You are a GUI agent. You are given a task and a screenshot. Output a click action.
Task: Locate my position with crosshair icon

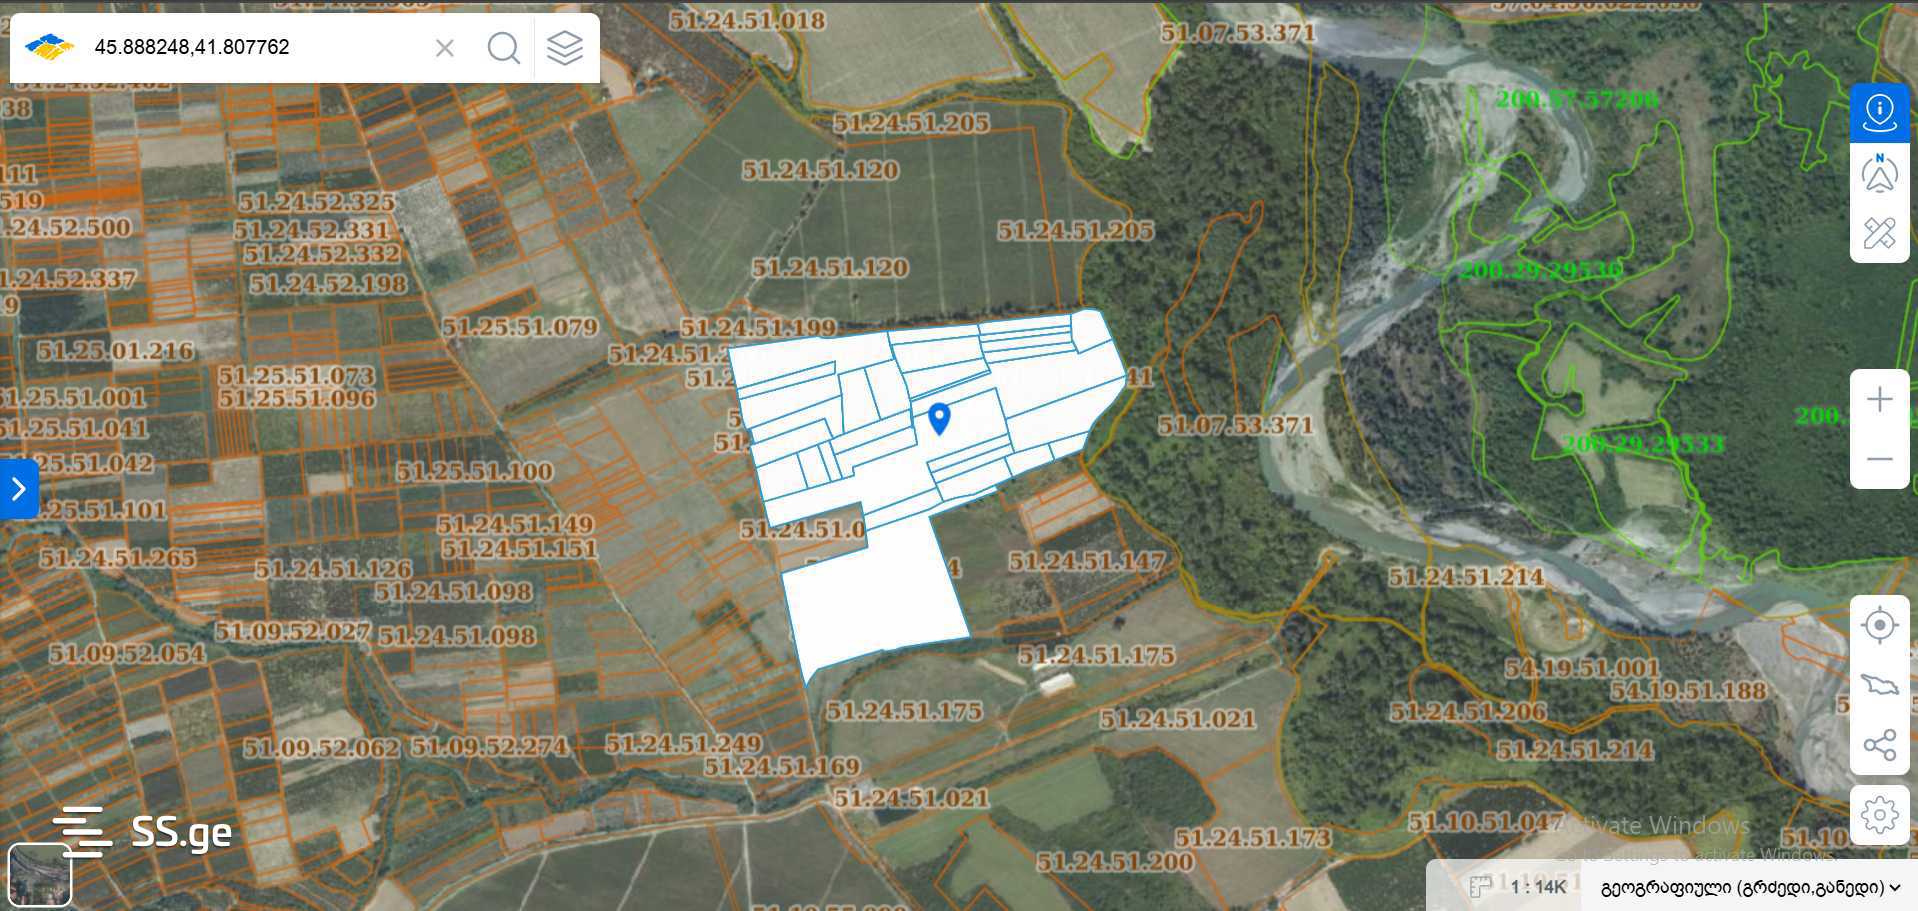1879,626
